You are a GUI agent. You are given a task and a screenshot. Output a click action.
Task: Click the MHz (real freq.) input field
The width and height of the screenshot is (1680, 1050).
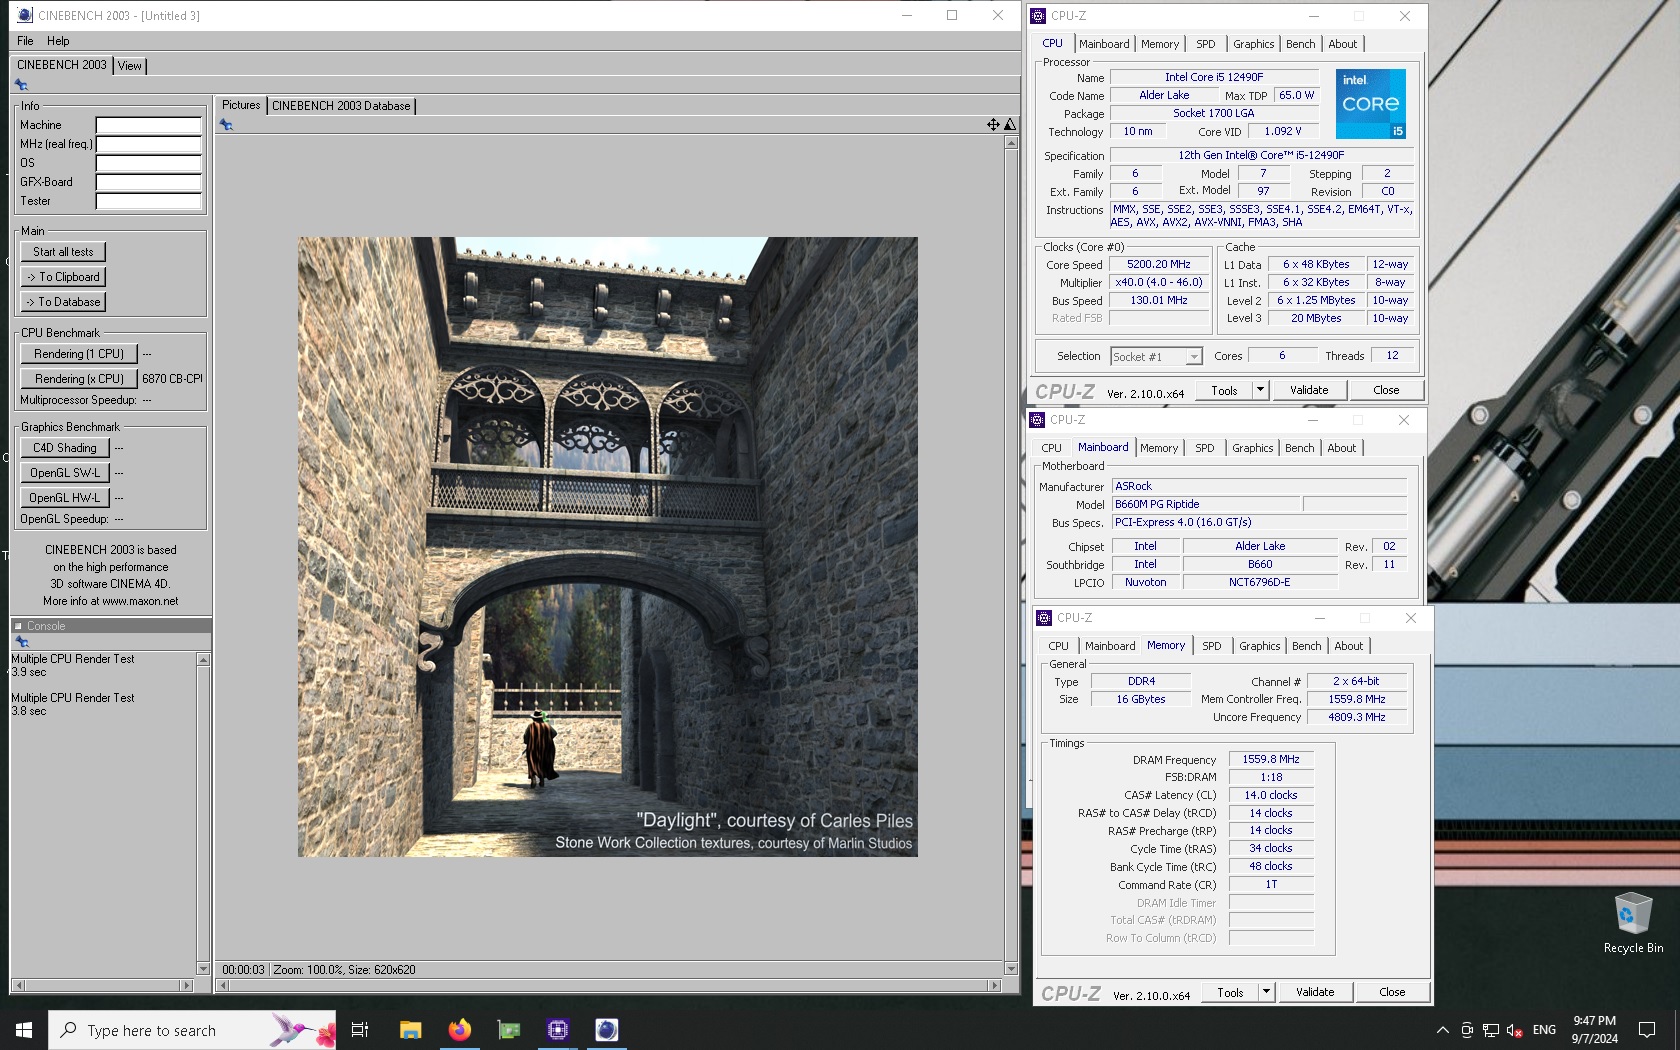(x=149, y=144)
